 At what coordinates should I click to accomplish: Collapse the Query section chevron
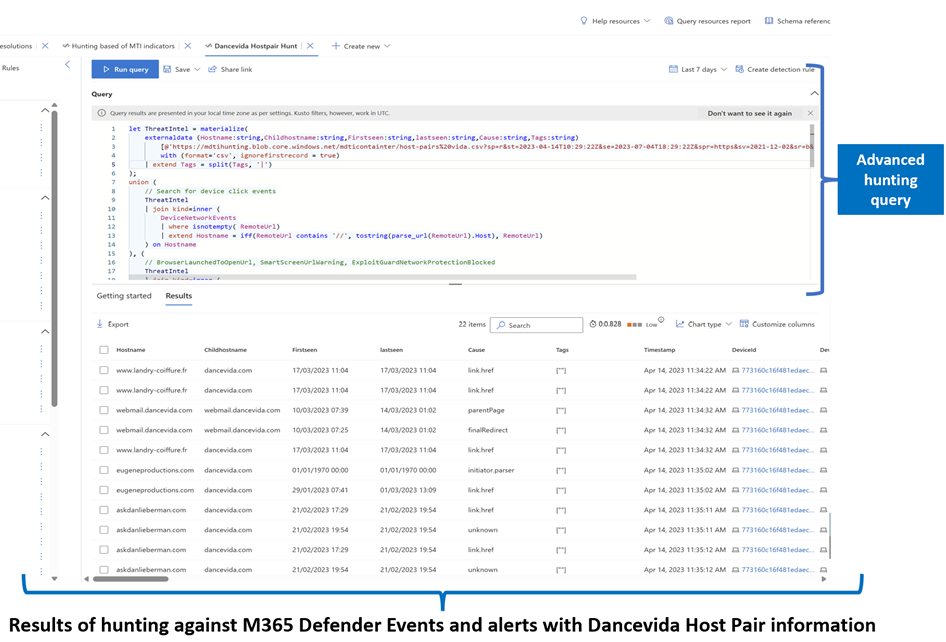coord(814,94)
